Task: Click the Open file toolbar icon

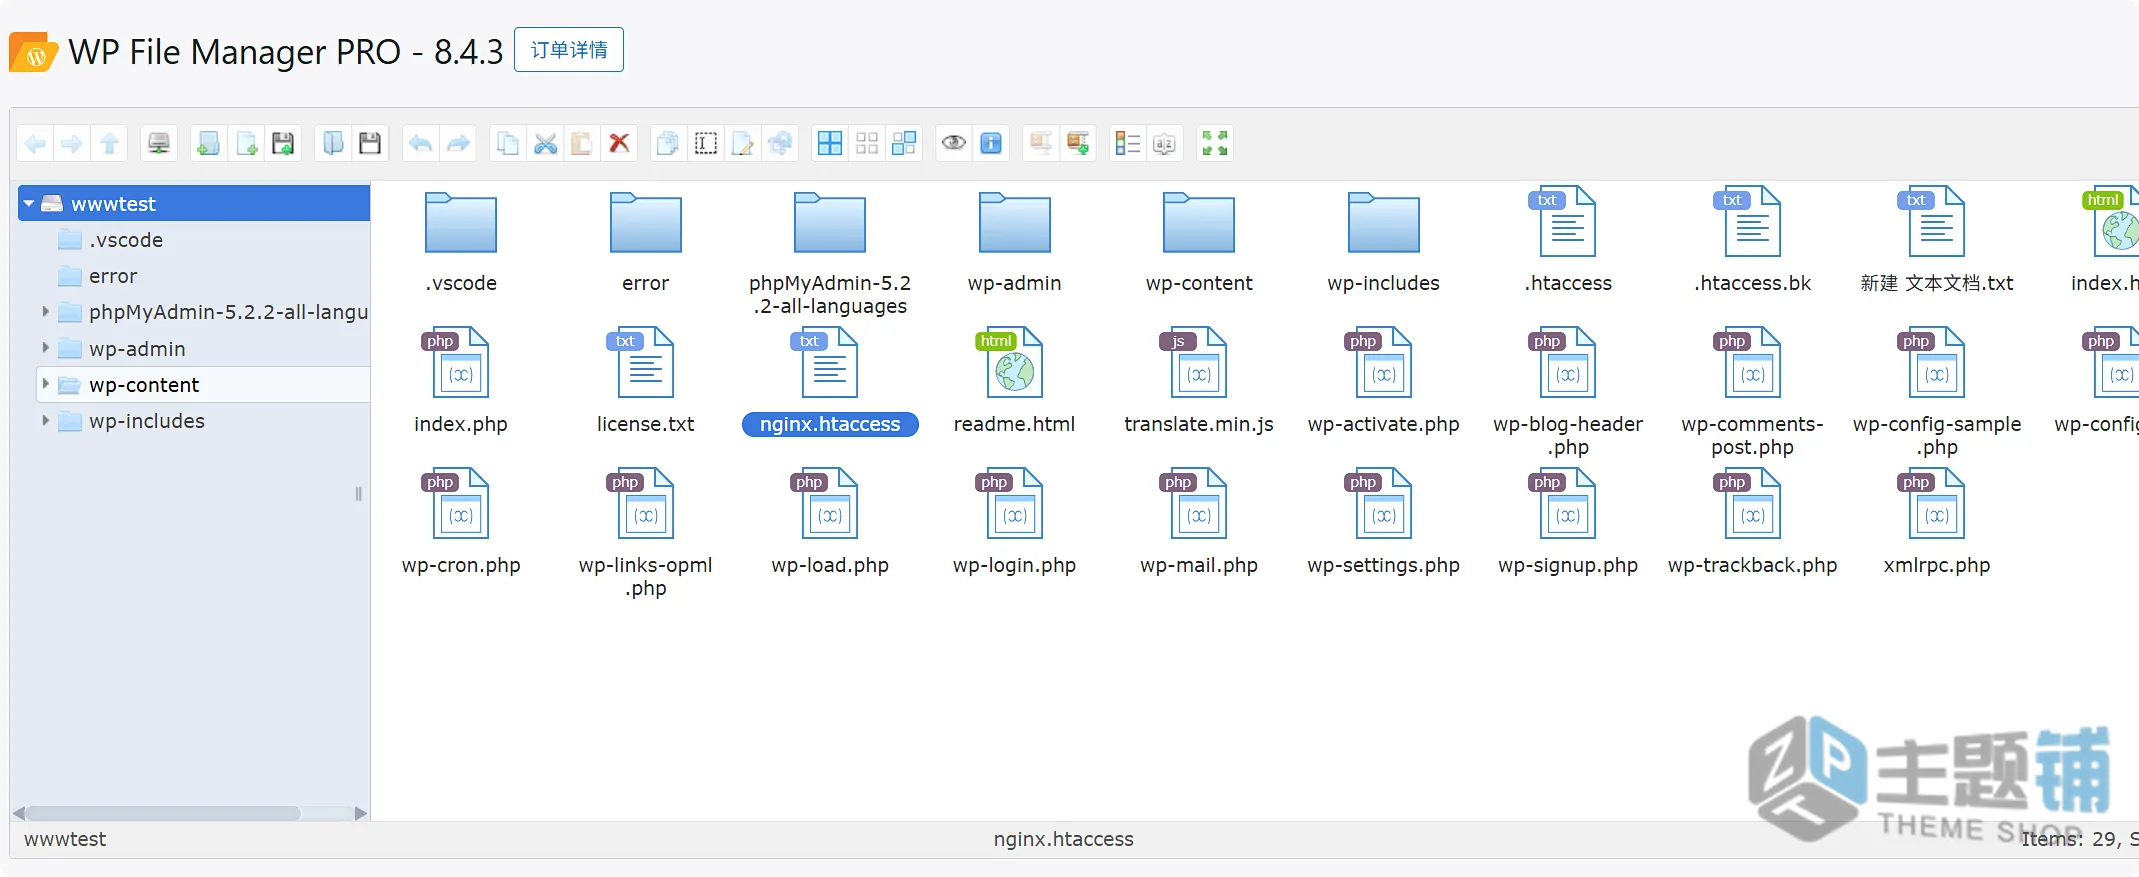Action: [332, 144]
